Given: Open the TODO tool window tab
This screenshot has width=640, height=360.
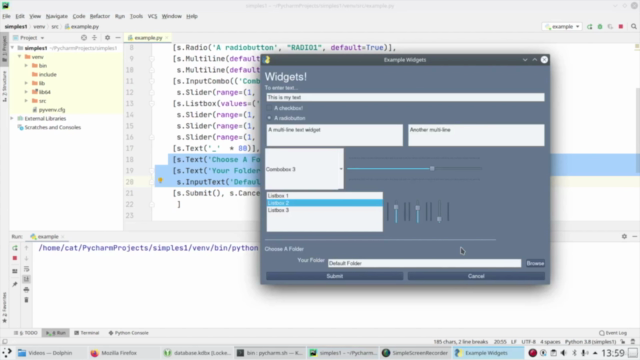Looking at the screenshot, I should pyautogui.click(x=26, y=333).
